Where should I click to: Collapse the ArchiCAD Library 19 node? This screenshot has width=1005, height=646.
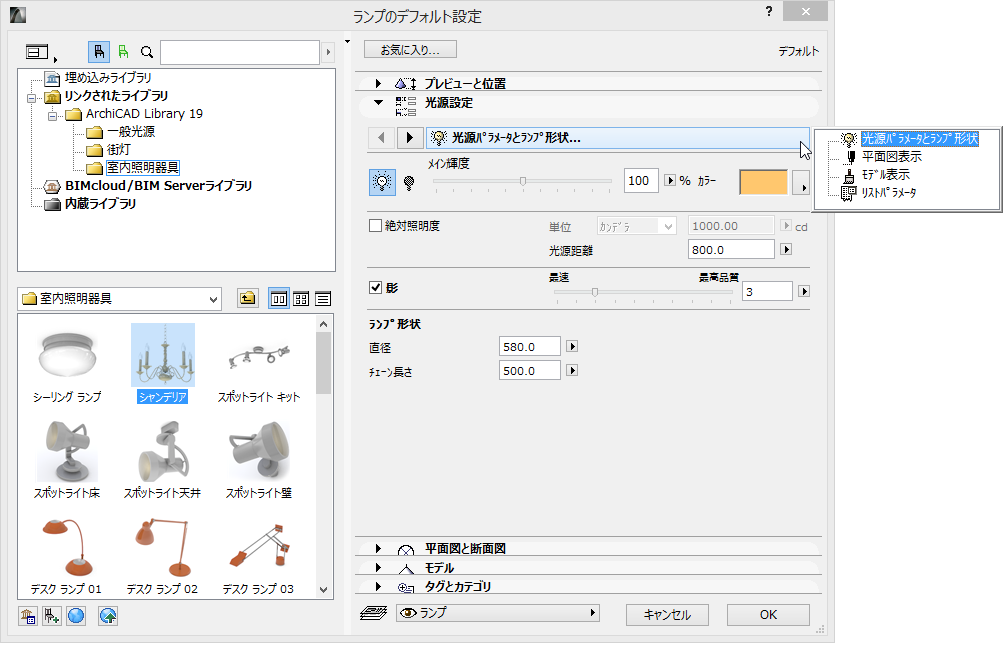(53, 116)
